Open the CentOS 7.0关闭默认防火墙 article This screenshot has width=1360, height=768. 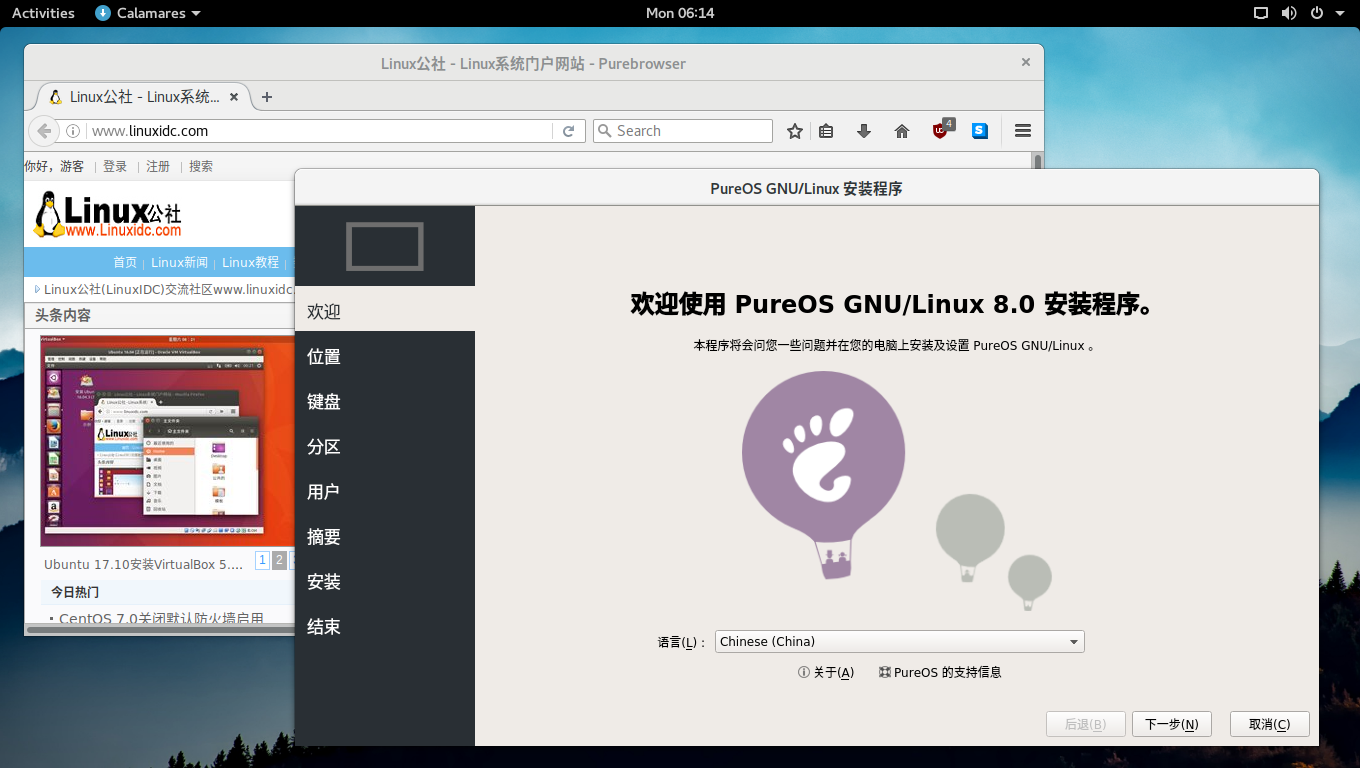162,619
